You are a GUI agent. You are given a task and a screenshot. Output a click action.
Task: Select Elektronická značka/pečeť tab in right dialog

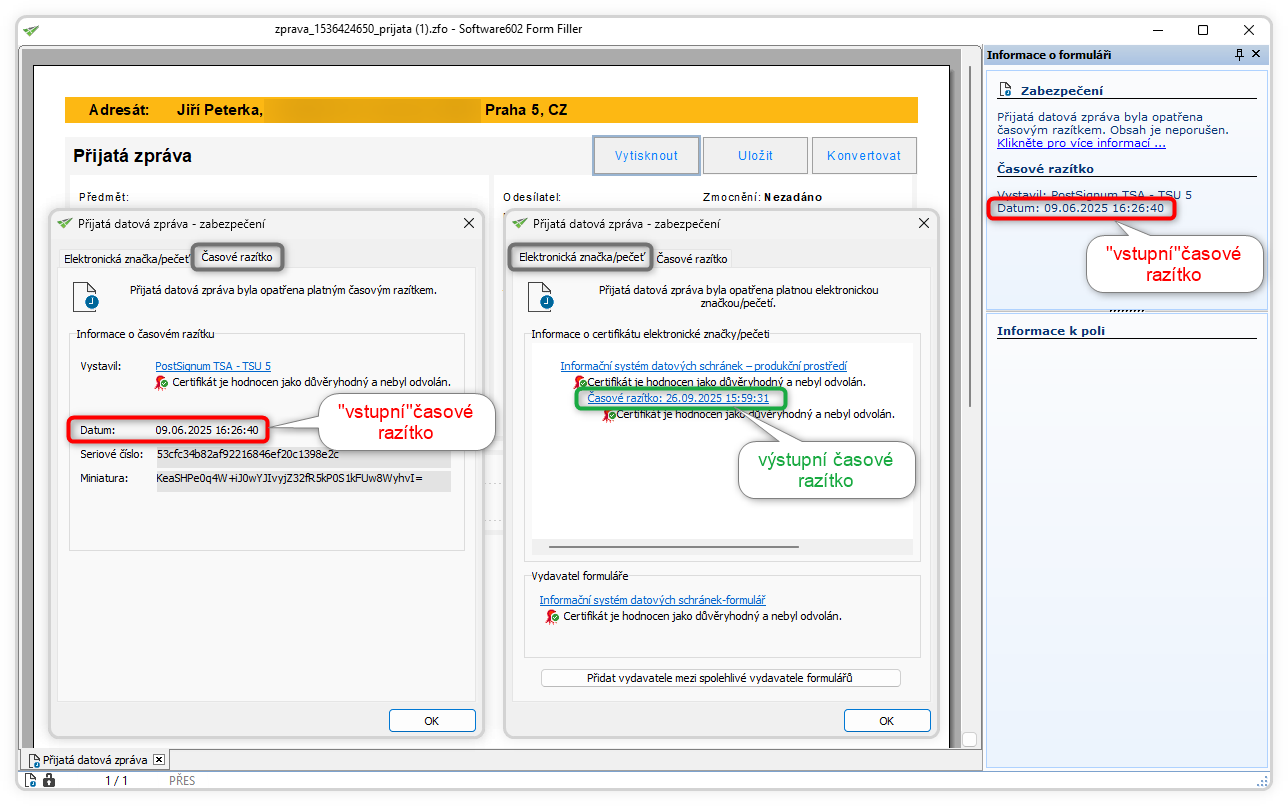click(581, 257)
